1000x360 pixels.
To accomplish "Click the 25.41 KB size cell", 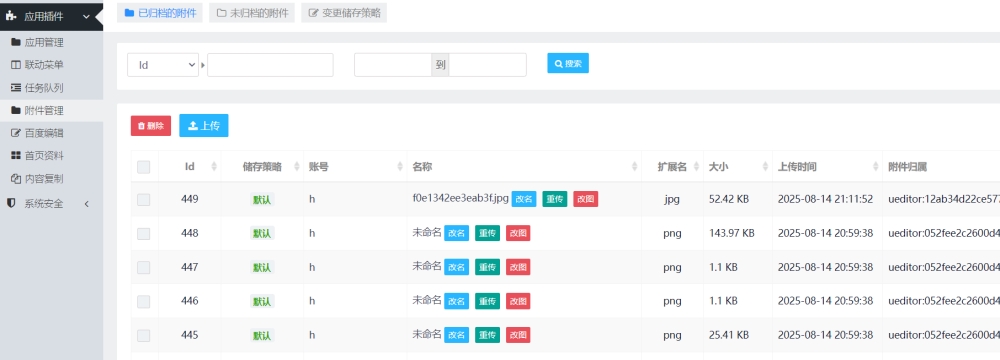I will coord(729,334).
